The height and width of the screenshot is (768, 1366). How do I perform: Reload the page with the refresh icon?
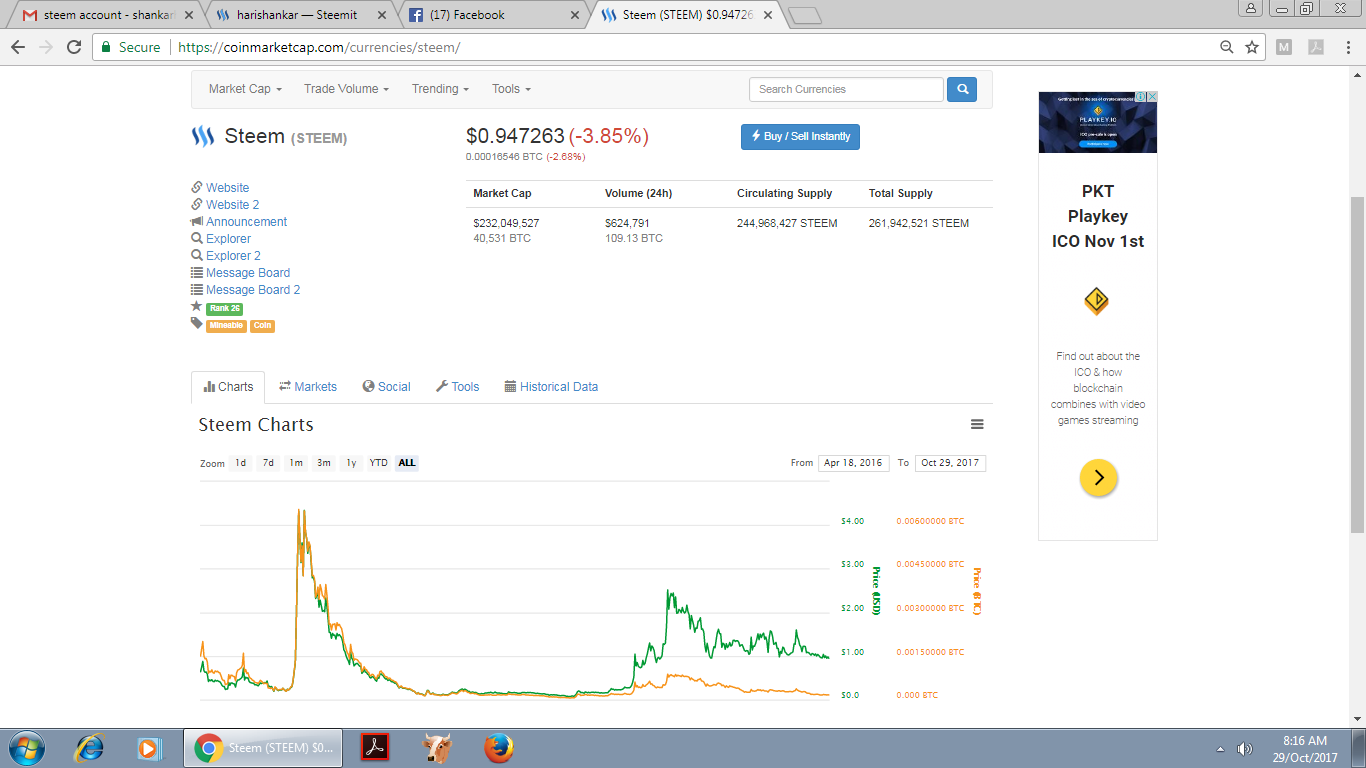coord(74,47)
